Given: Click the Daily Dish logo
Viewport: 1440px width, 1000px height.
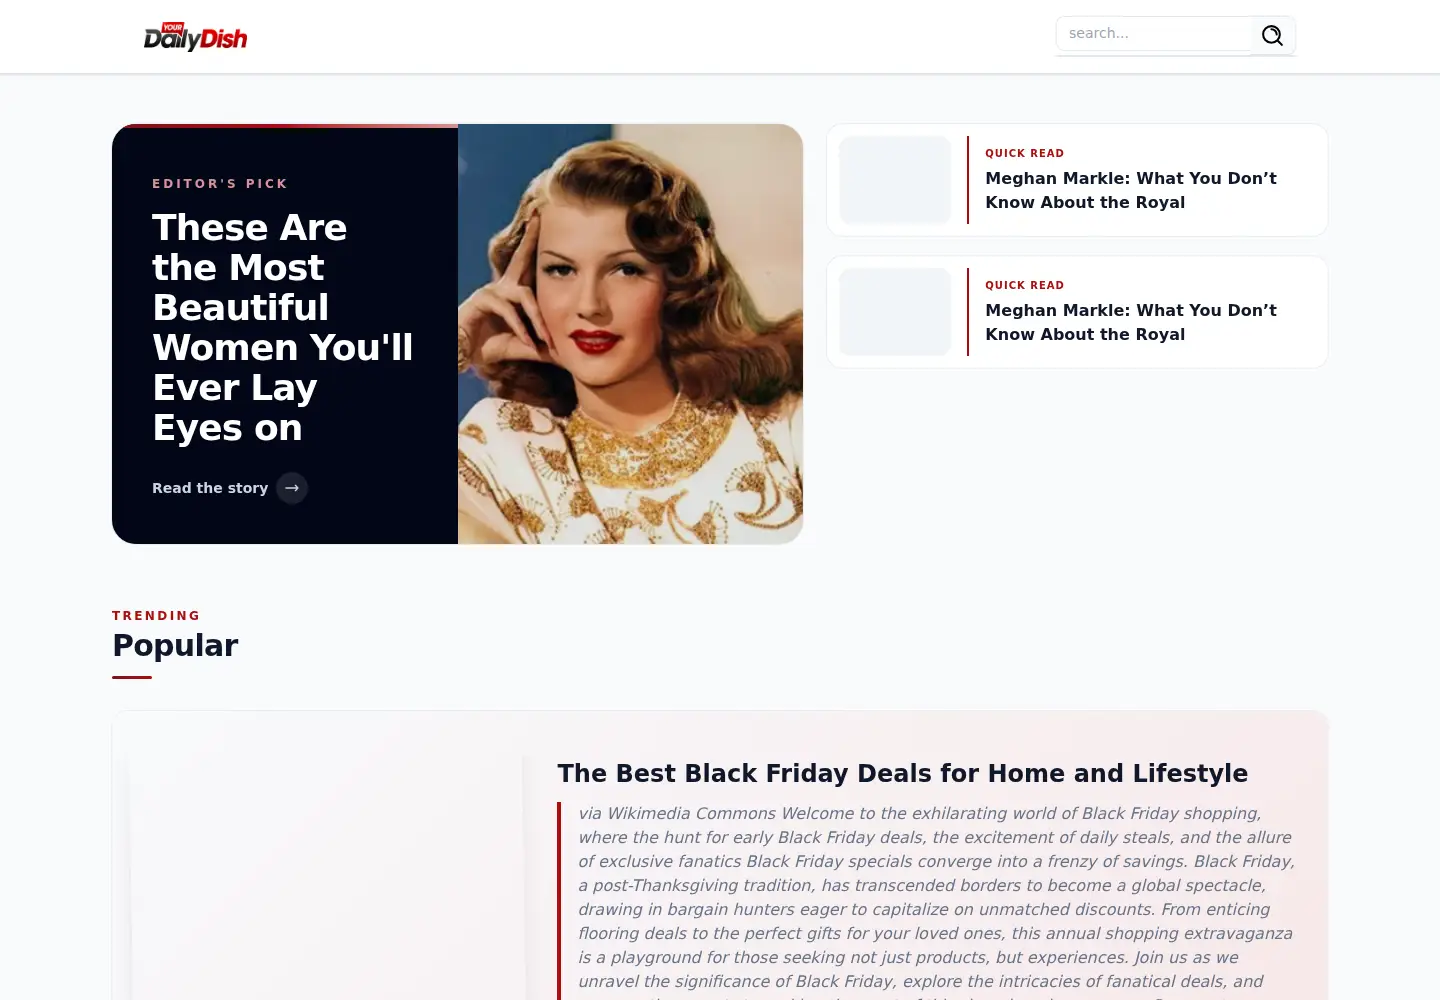Looking at the screenshot, I should click(x=195, y=37).
